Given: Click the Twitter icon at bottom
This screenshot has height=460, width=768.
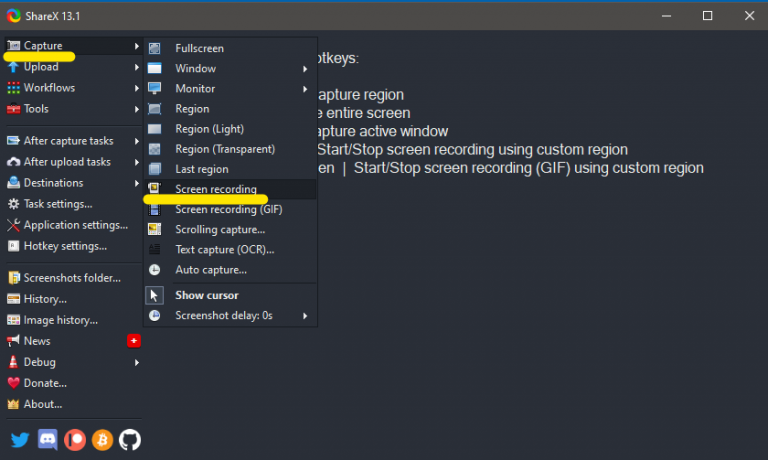Looking at the screenshot, I should 20,439.
